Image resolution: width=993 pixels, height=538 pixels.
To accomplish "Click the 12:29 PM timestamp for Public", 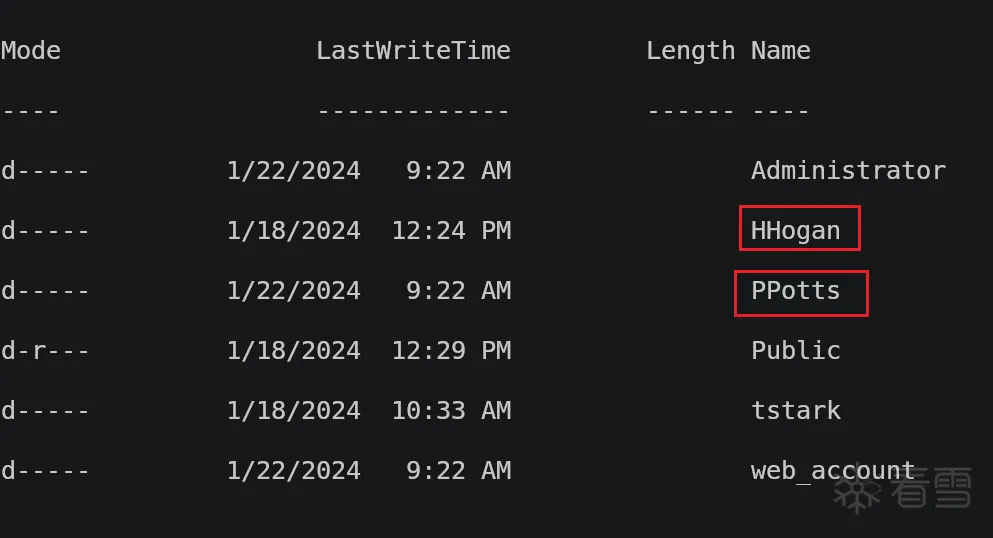I will tap(451, 350).
